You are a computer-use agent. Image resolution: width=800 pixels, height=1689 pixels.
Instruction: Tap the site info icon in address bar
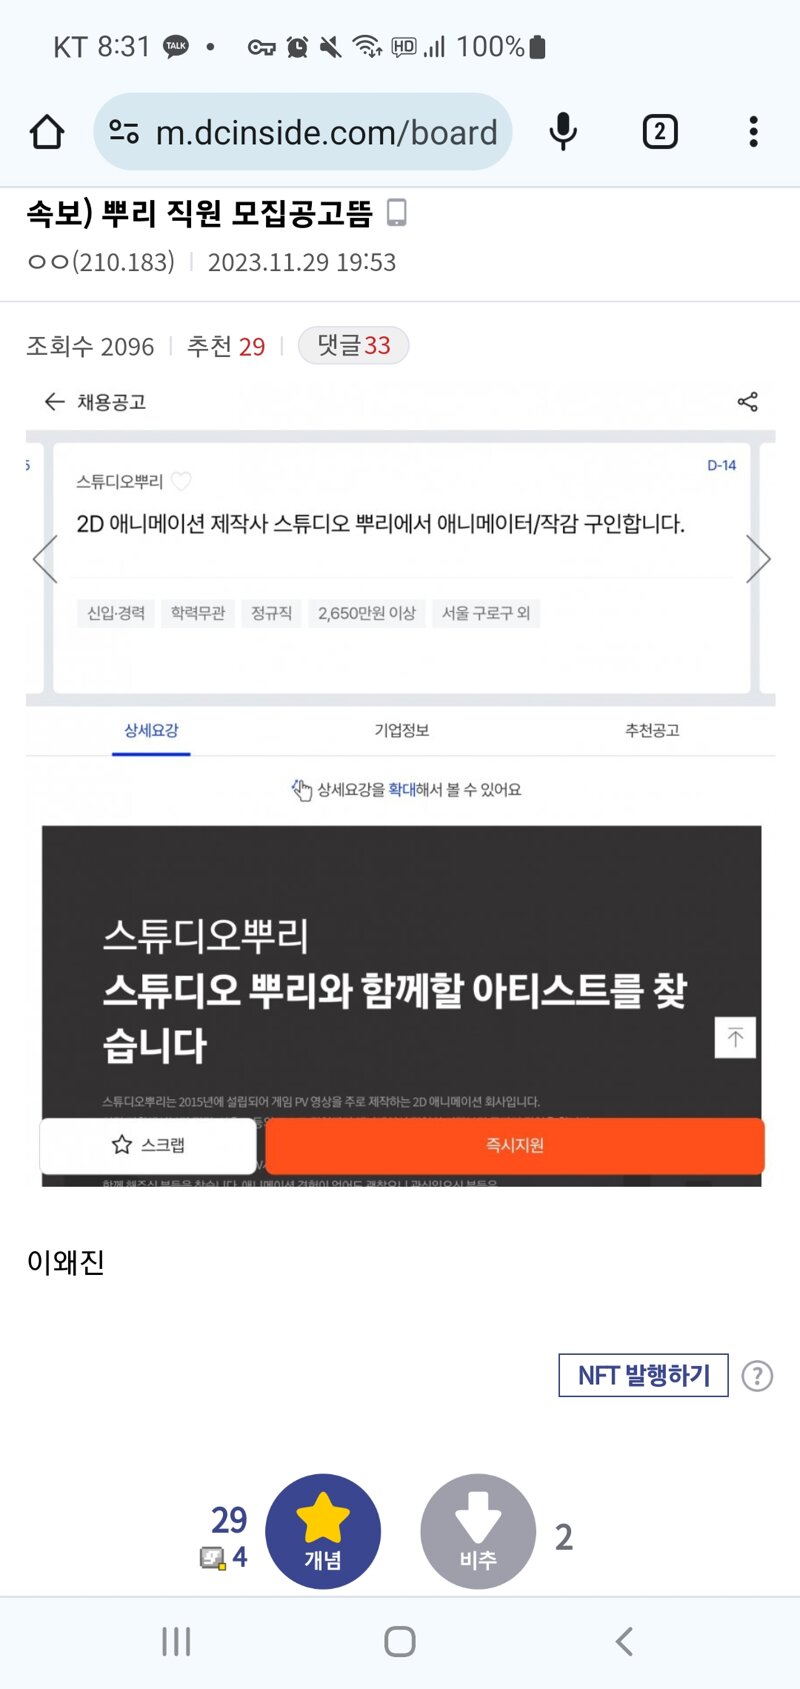pyautogui.click(x=124, y=132)
